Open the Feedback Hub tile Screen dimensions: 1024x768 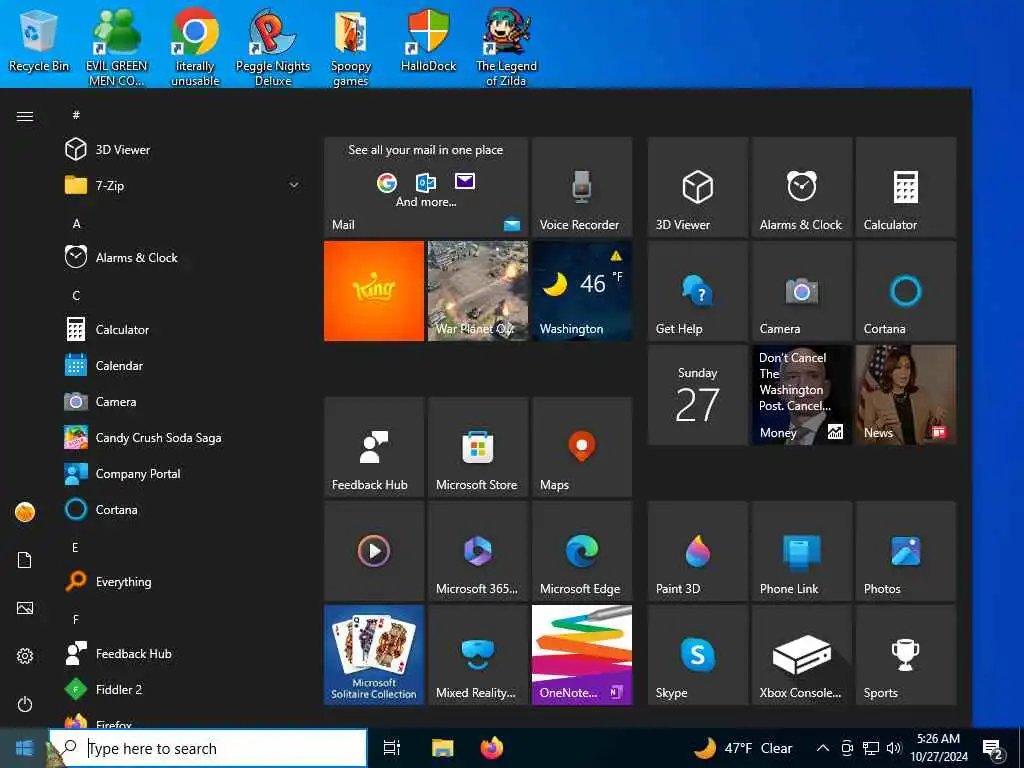(374, 447)
